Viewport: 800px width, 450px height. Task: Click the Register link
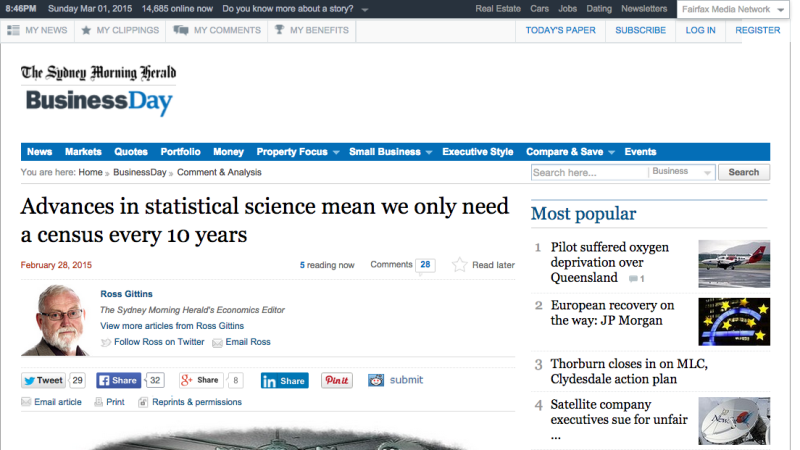click(x=758, y=30)
